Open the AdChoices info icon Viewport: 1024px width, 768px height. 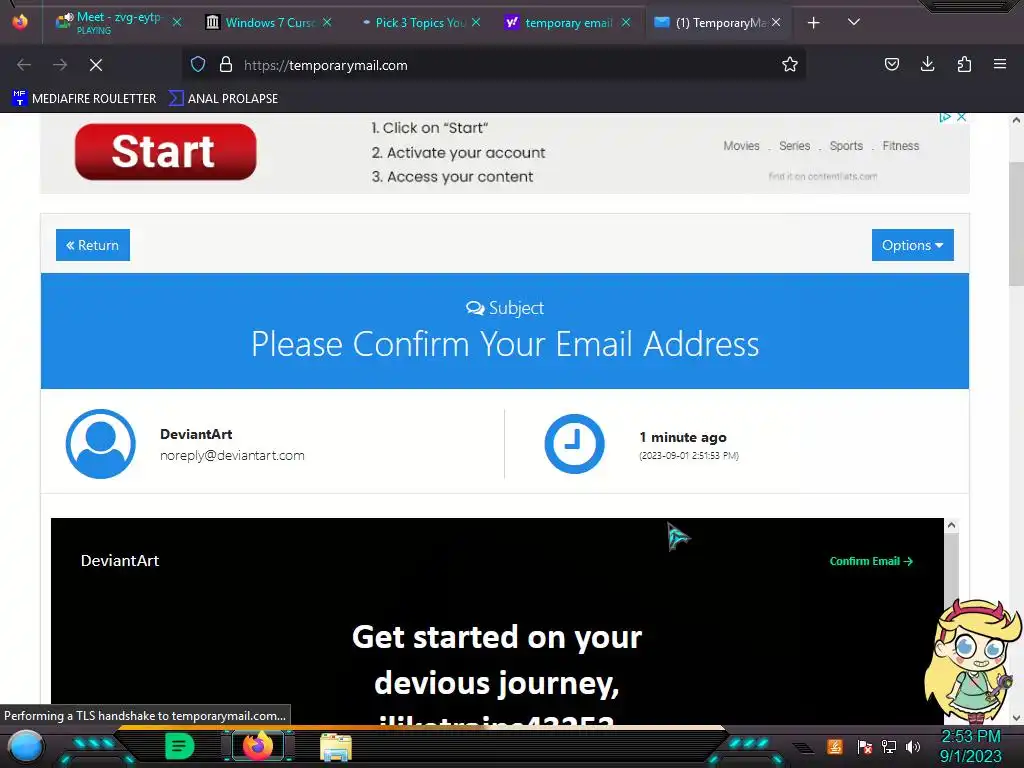pyautogui.click(x=944, y=118)
